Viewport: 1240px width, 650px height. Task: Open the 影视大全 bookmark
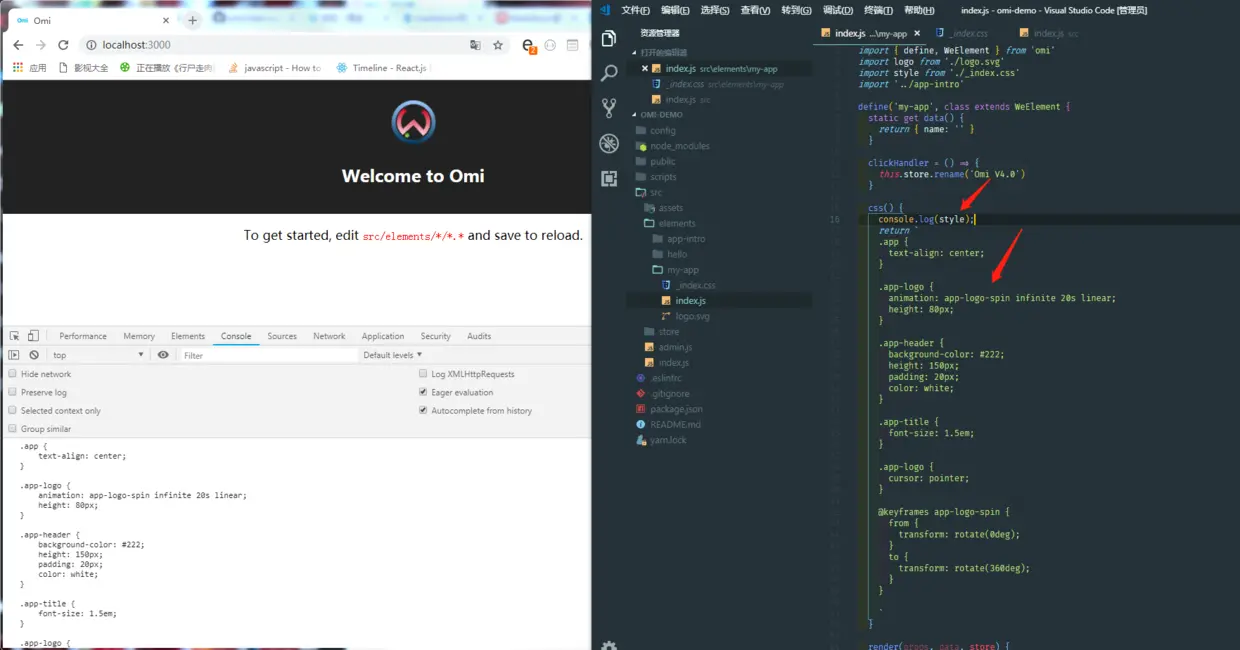click(84, 68)
